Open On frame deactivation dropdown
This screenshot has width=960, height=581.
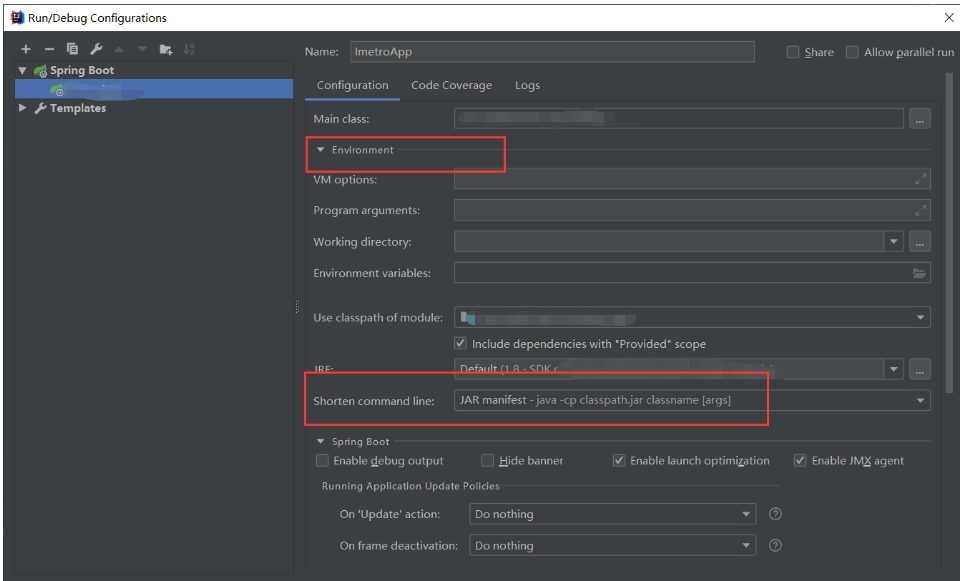(746, 545)
